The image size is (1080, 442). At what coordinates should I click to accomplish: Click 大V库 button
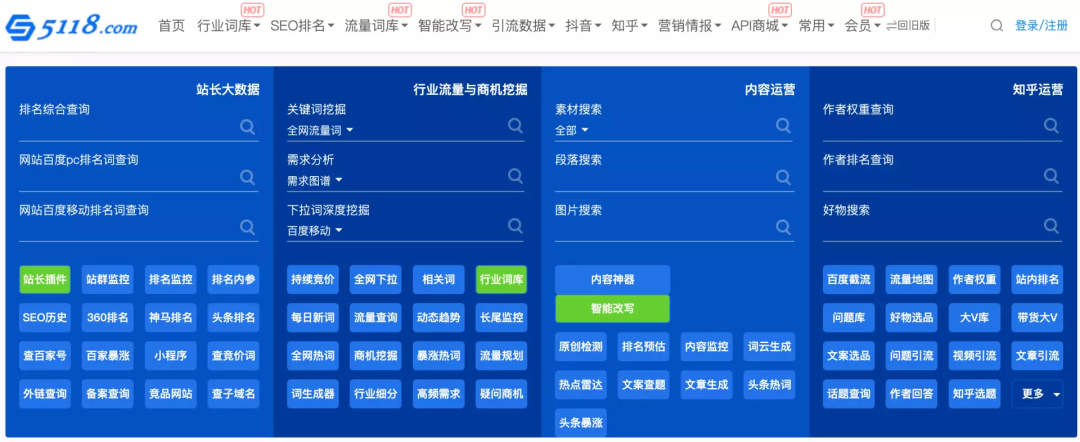[974, 317]
